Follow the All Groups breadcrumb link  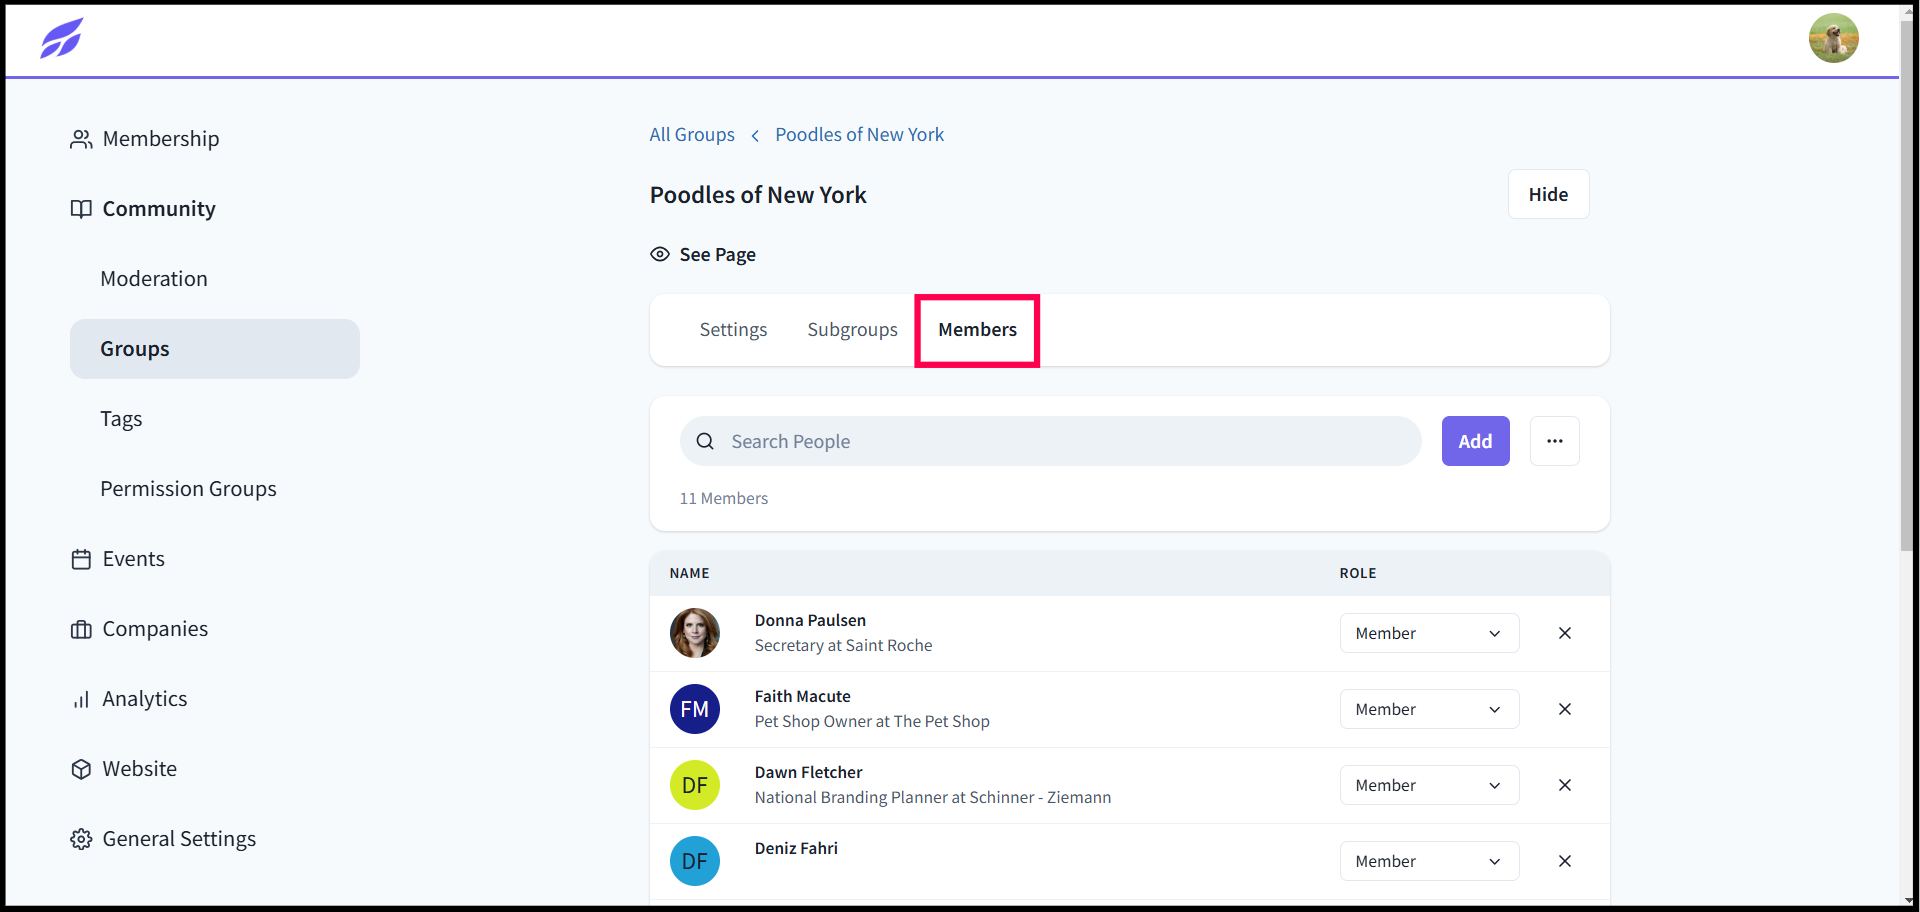691,134
